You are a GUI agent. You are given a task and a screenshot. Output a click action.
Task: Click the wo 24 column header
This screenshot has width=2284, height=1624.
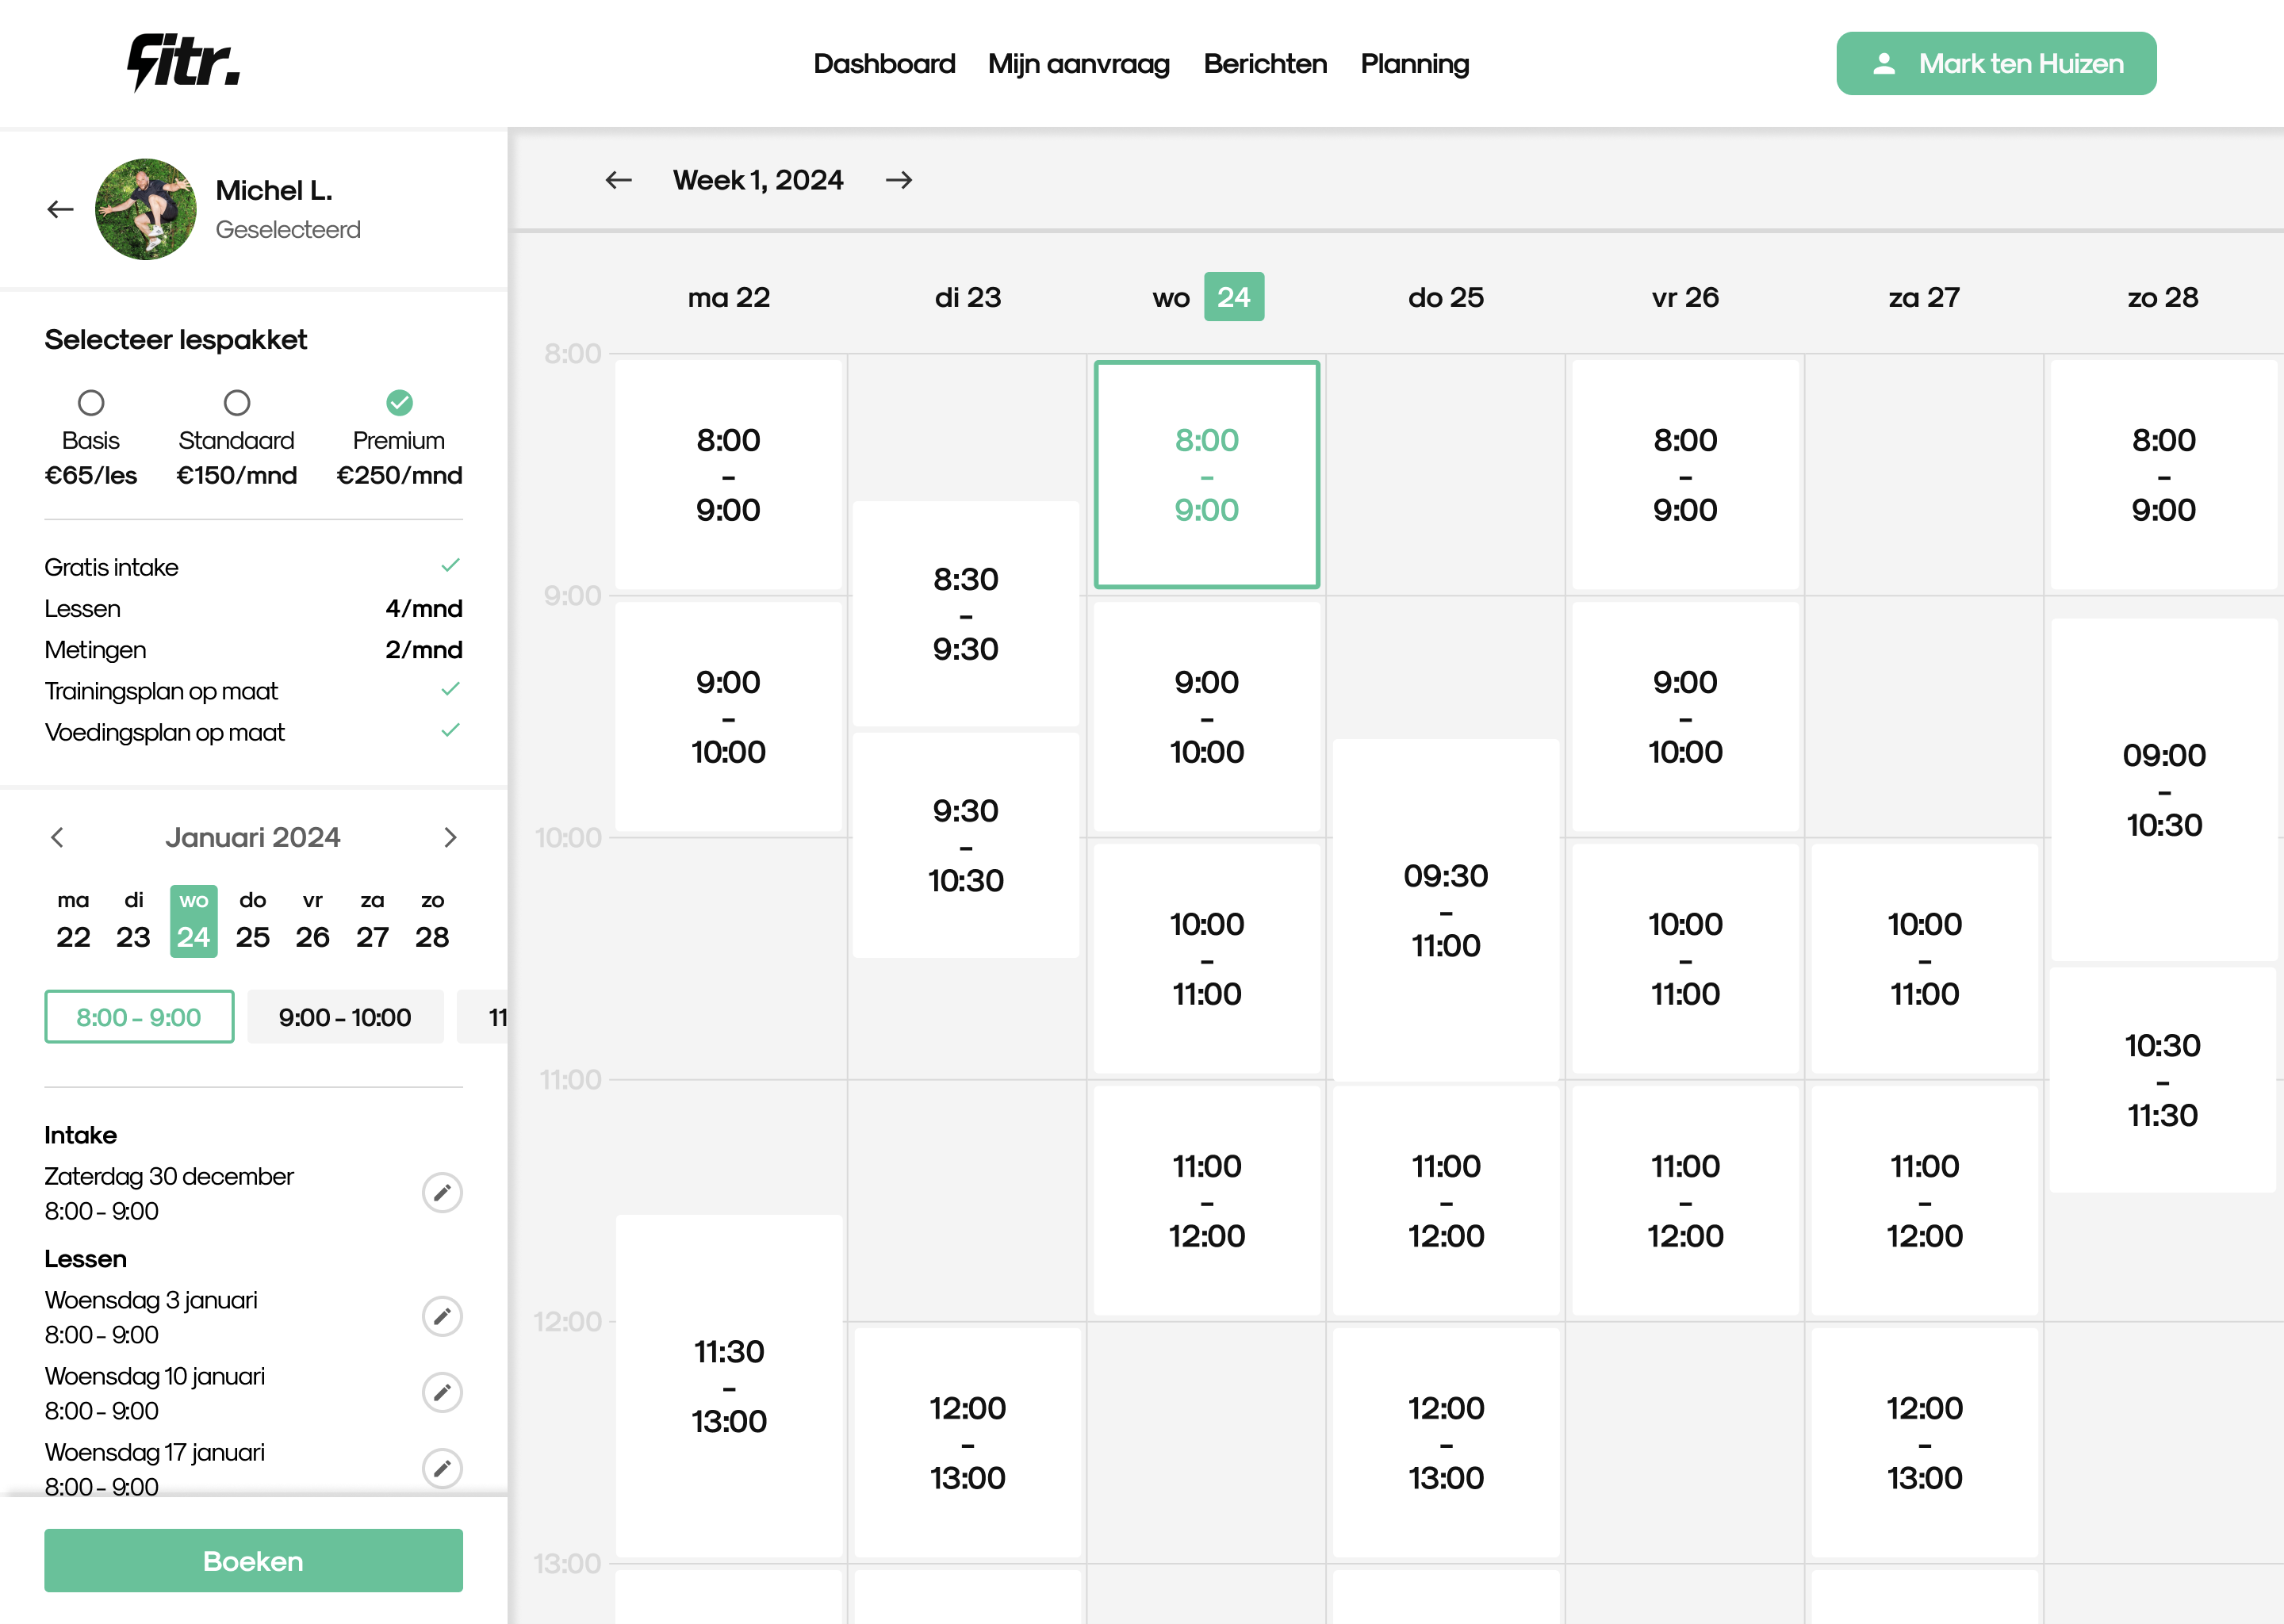pyautogui.click(x=1207, y=297)
